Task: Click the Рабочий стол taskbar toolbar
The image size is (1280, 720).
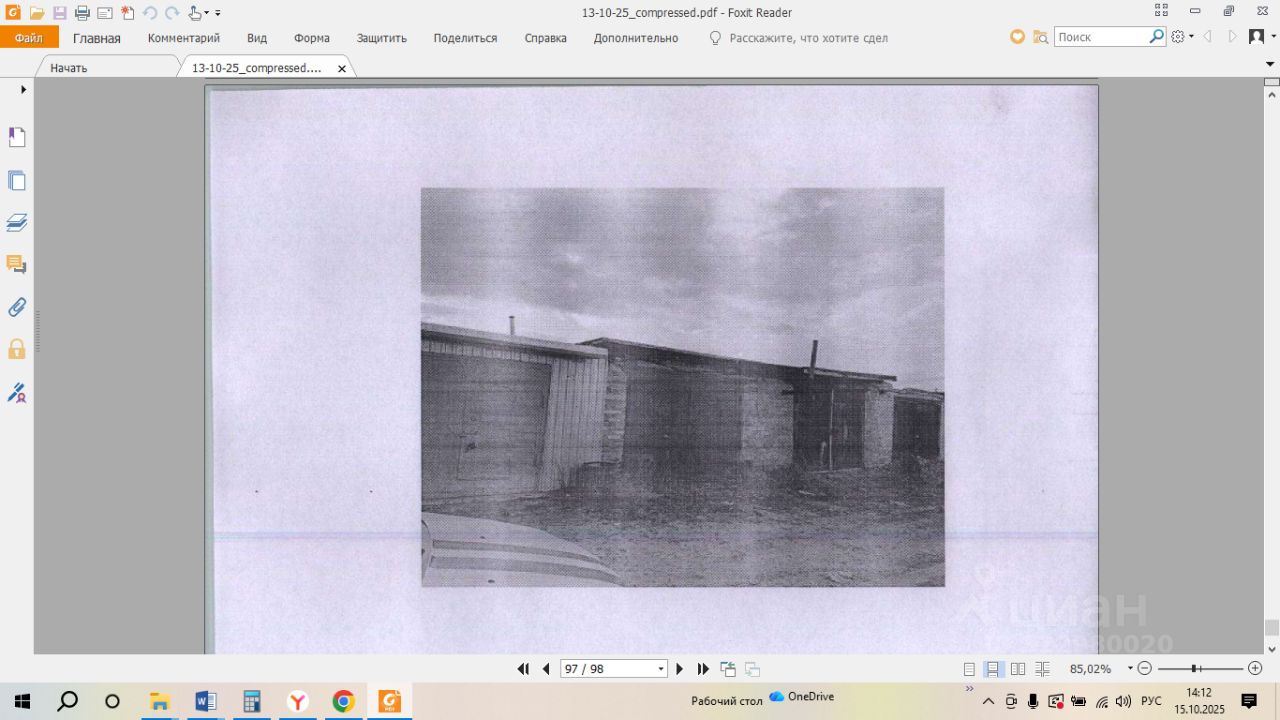Action: pos(727,701)
